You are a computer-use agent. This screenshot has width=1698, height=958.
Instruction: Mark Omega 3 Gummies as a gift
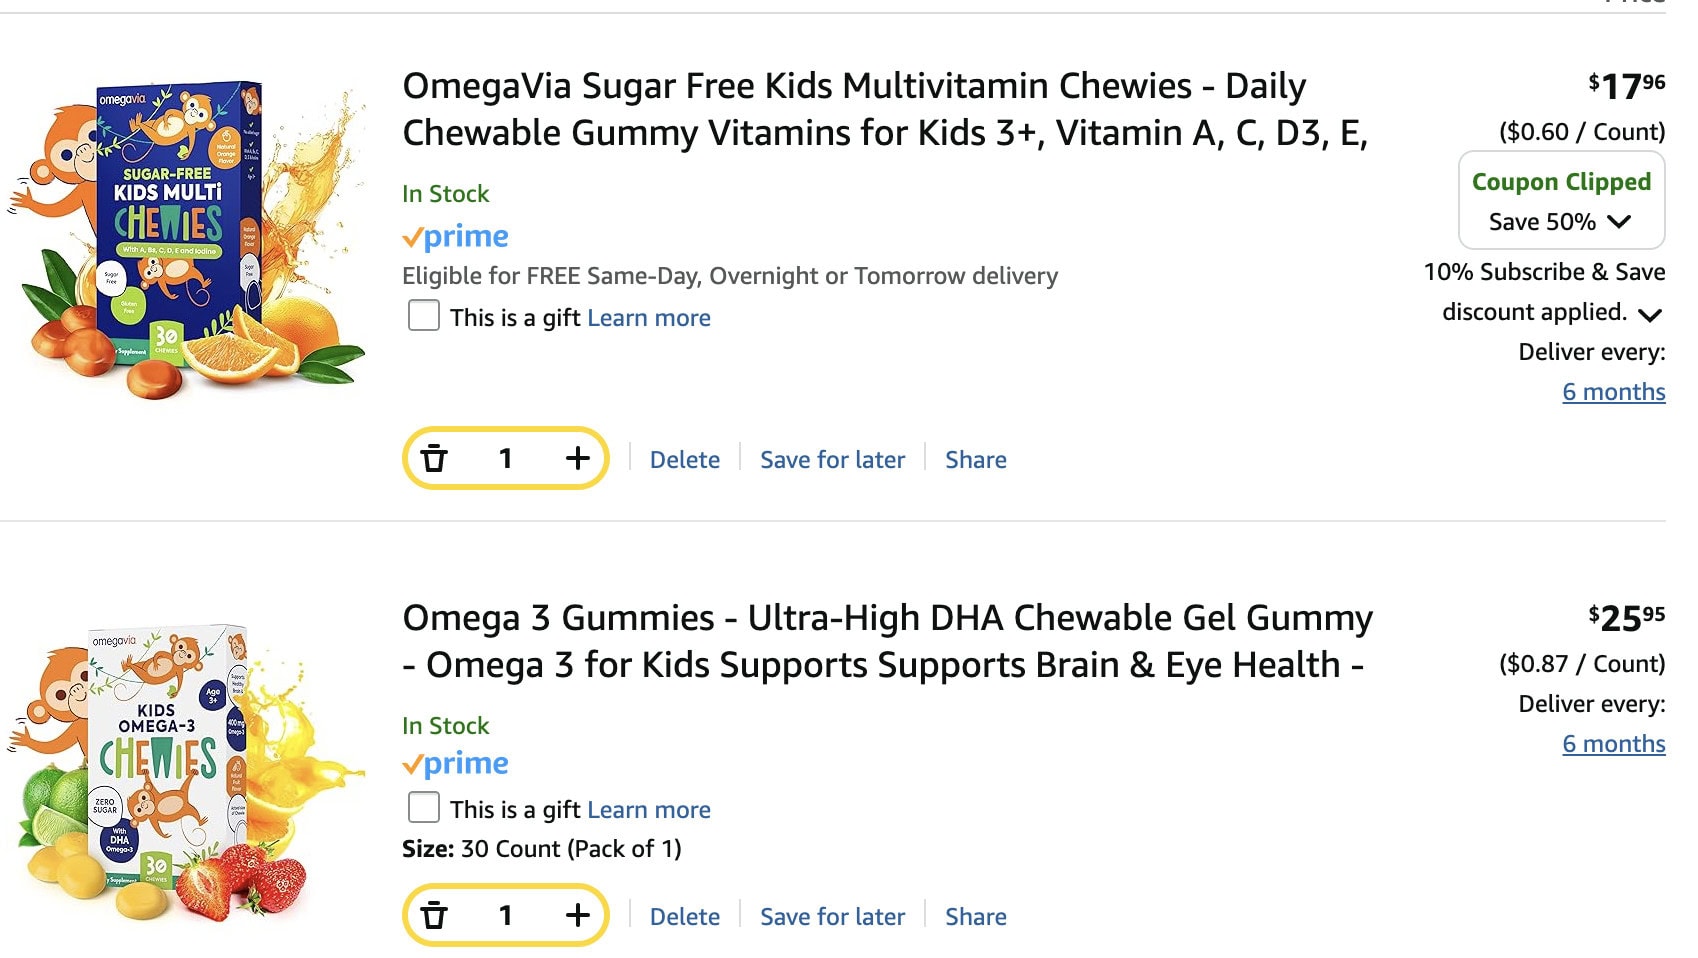(424, 808)
